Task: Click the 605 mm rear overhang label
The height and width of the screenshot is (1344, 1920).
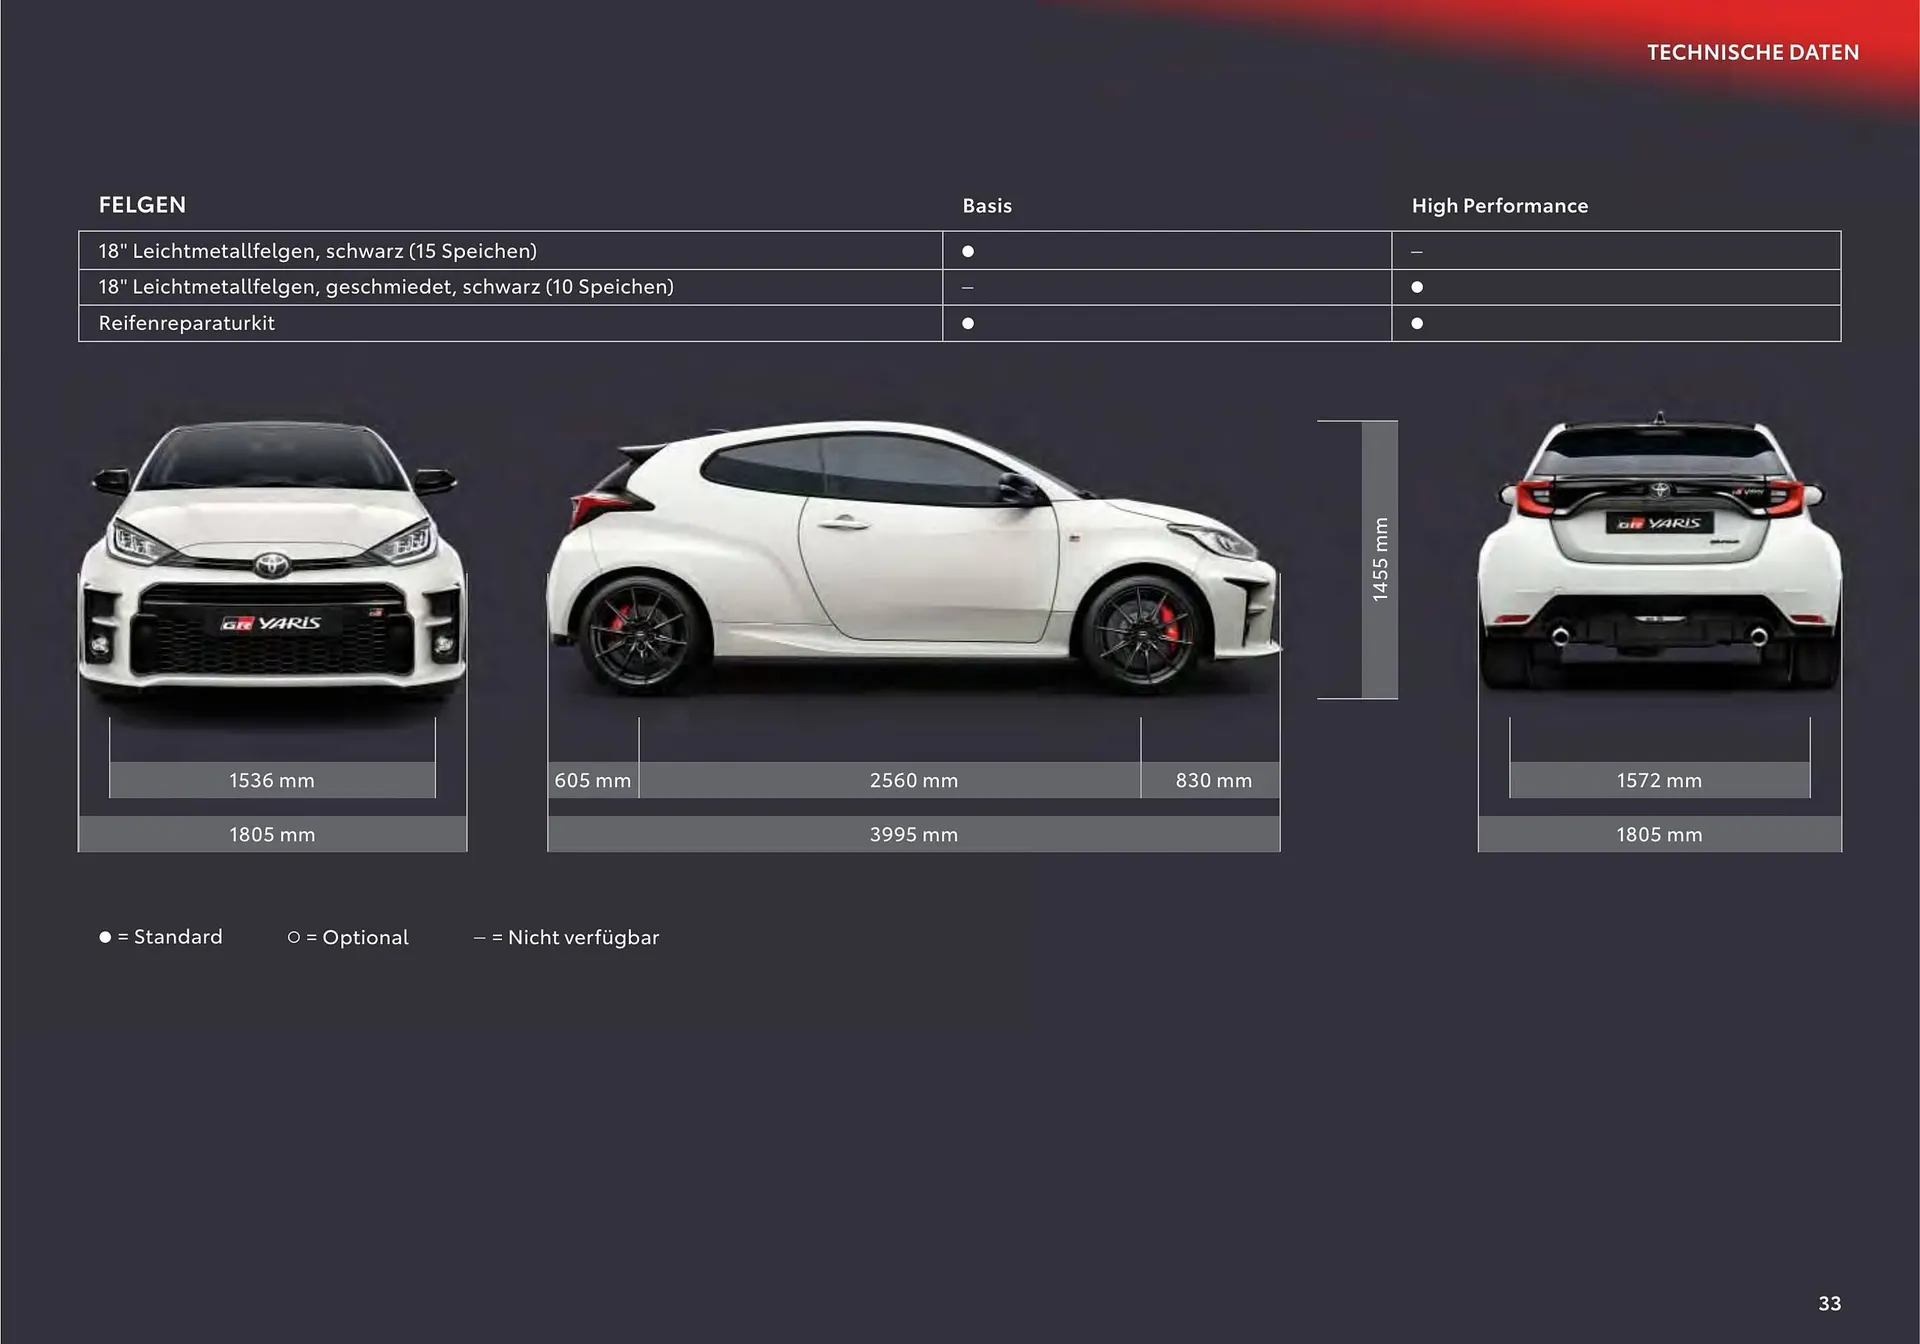Action: (593, 780)
